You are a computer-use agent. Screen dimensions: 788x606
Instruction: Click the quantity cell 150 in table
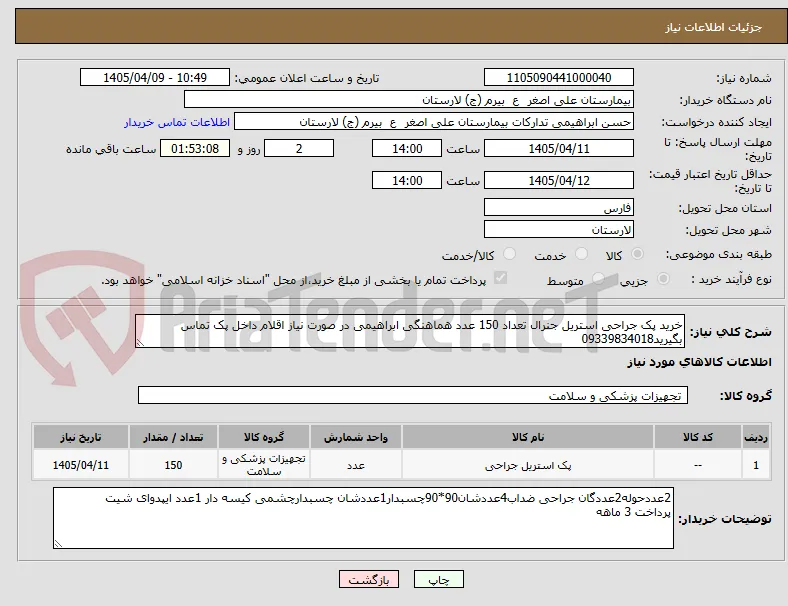click(173, 465)
